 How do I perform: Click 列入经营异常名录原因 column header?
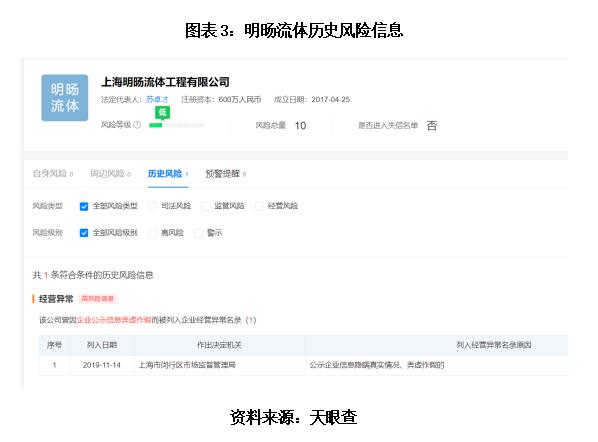(494, 345)
